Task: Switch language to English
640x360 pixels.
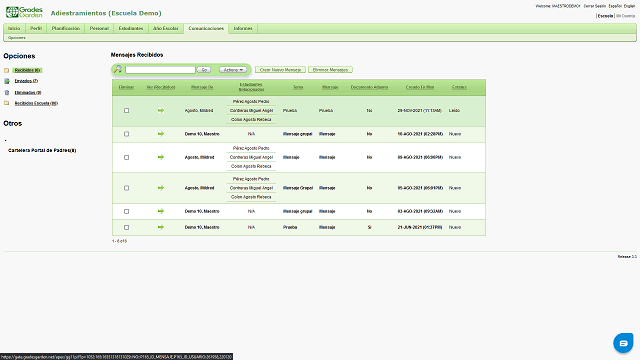Action: click(x=629, y=6)
